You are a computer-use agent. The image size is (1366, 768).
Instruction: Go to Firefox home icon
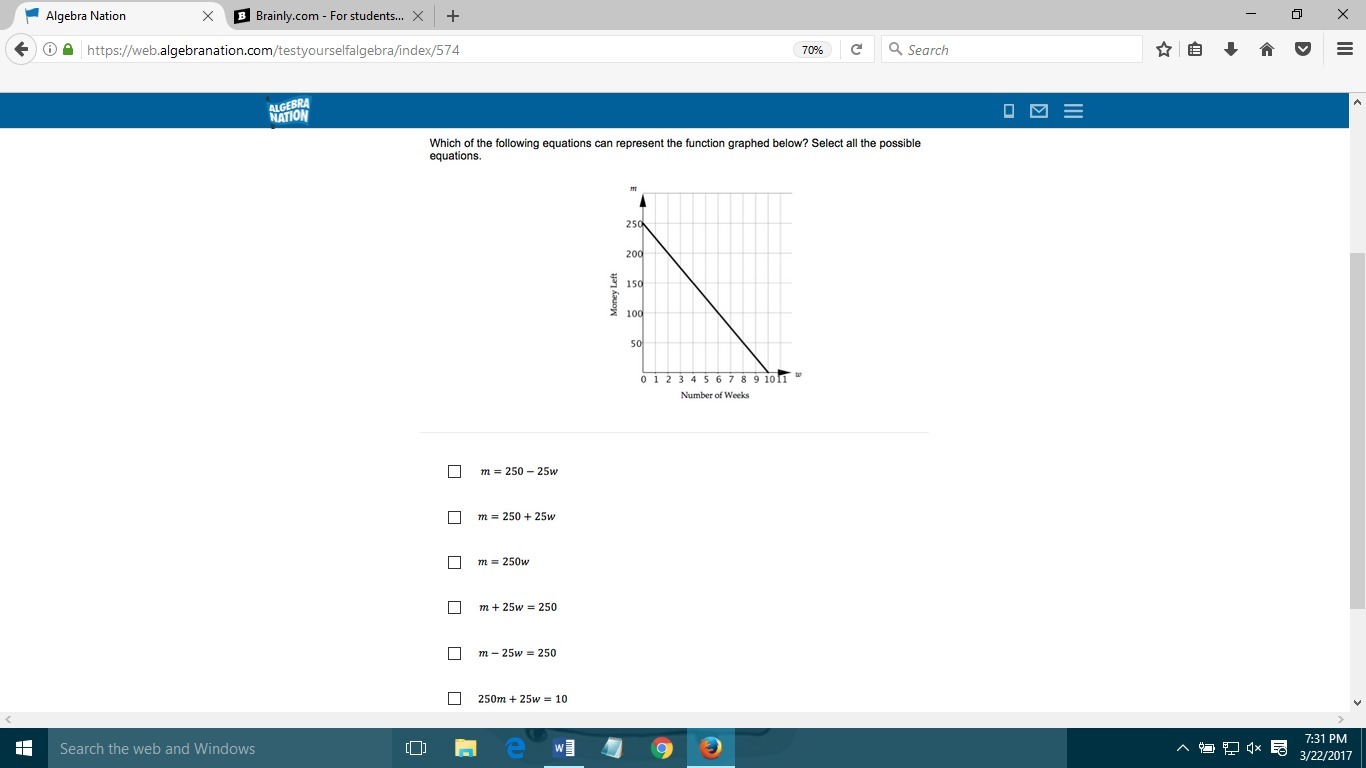(x=1267, y=49)
